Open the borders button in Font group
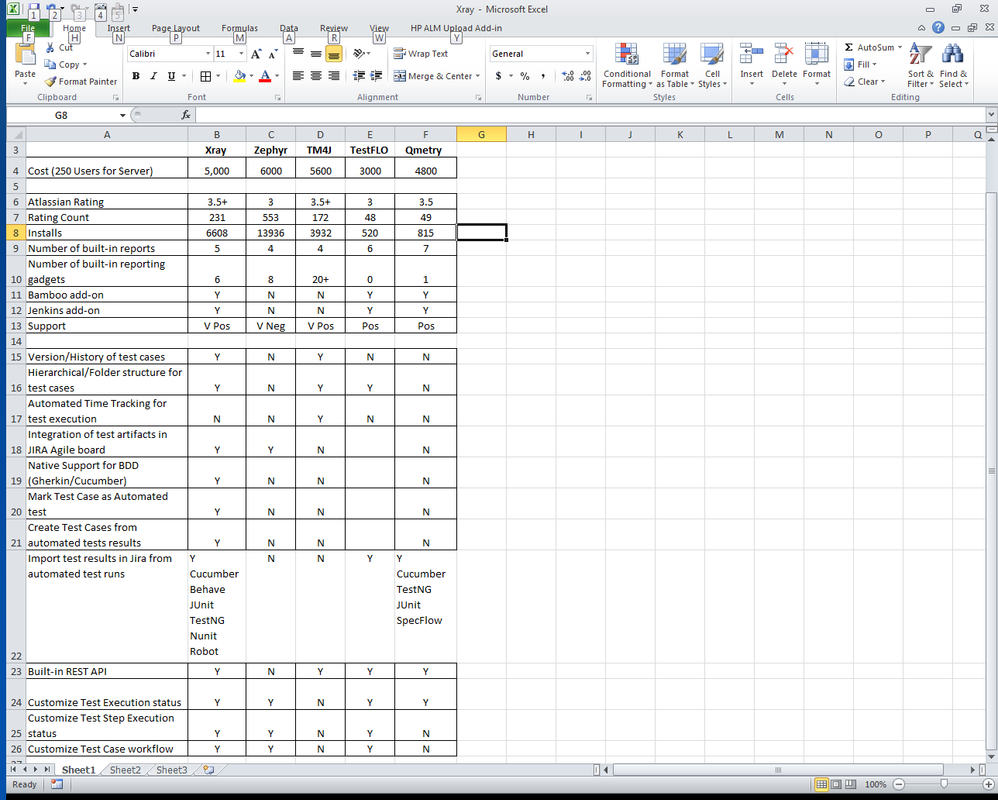This screenshot has width=998, height=800. 206,76
